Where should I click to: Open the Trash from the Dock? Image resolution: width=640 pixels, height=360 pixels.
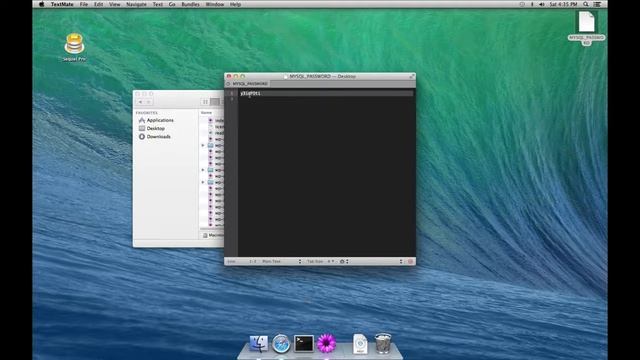(x=383, y=343)
